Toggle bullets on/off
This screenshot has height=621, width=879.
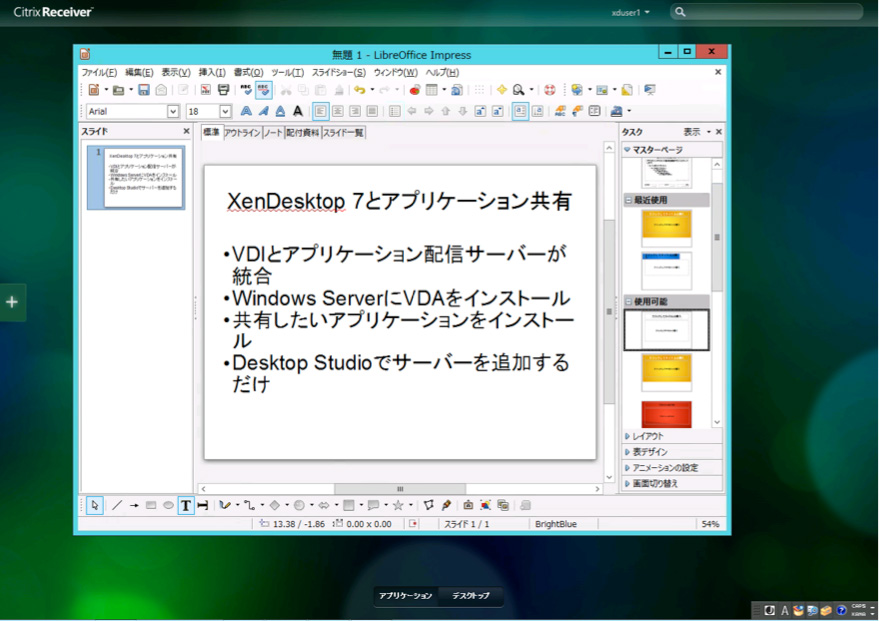(x=395, y=111)
